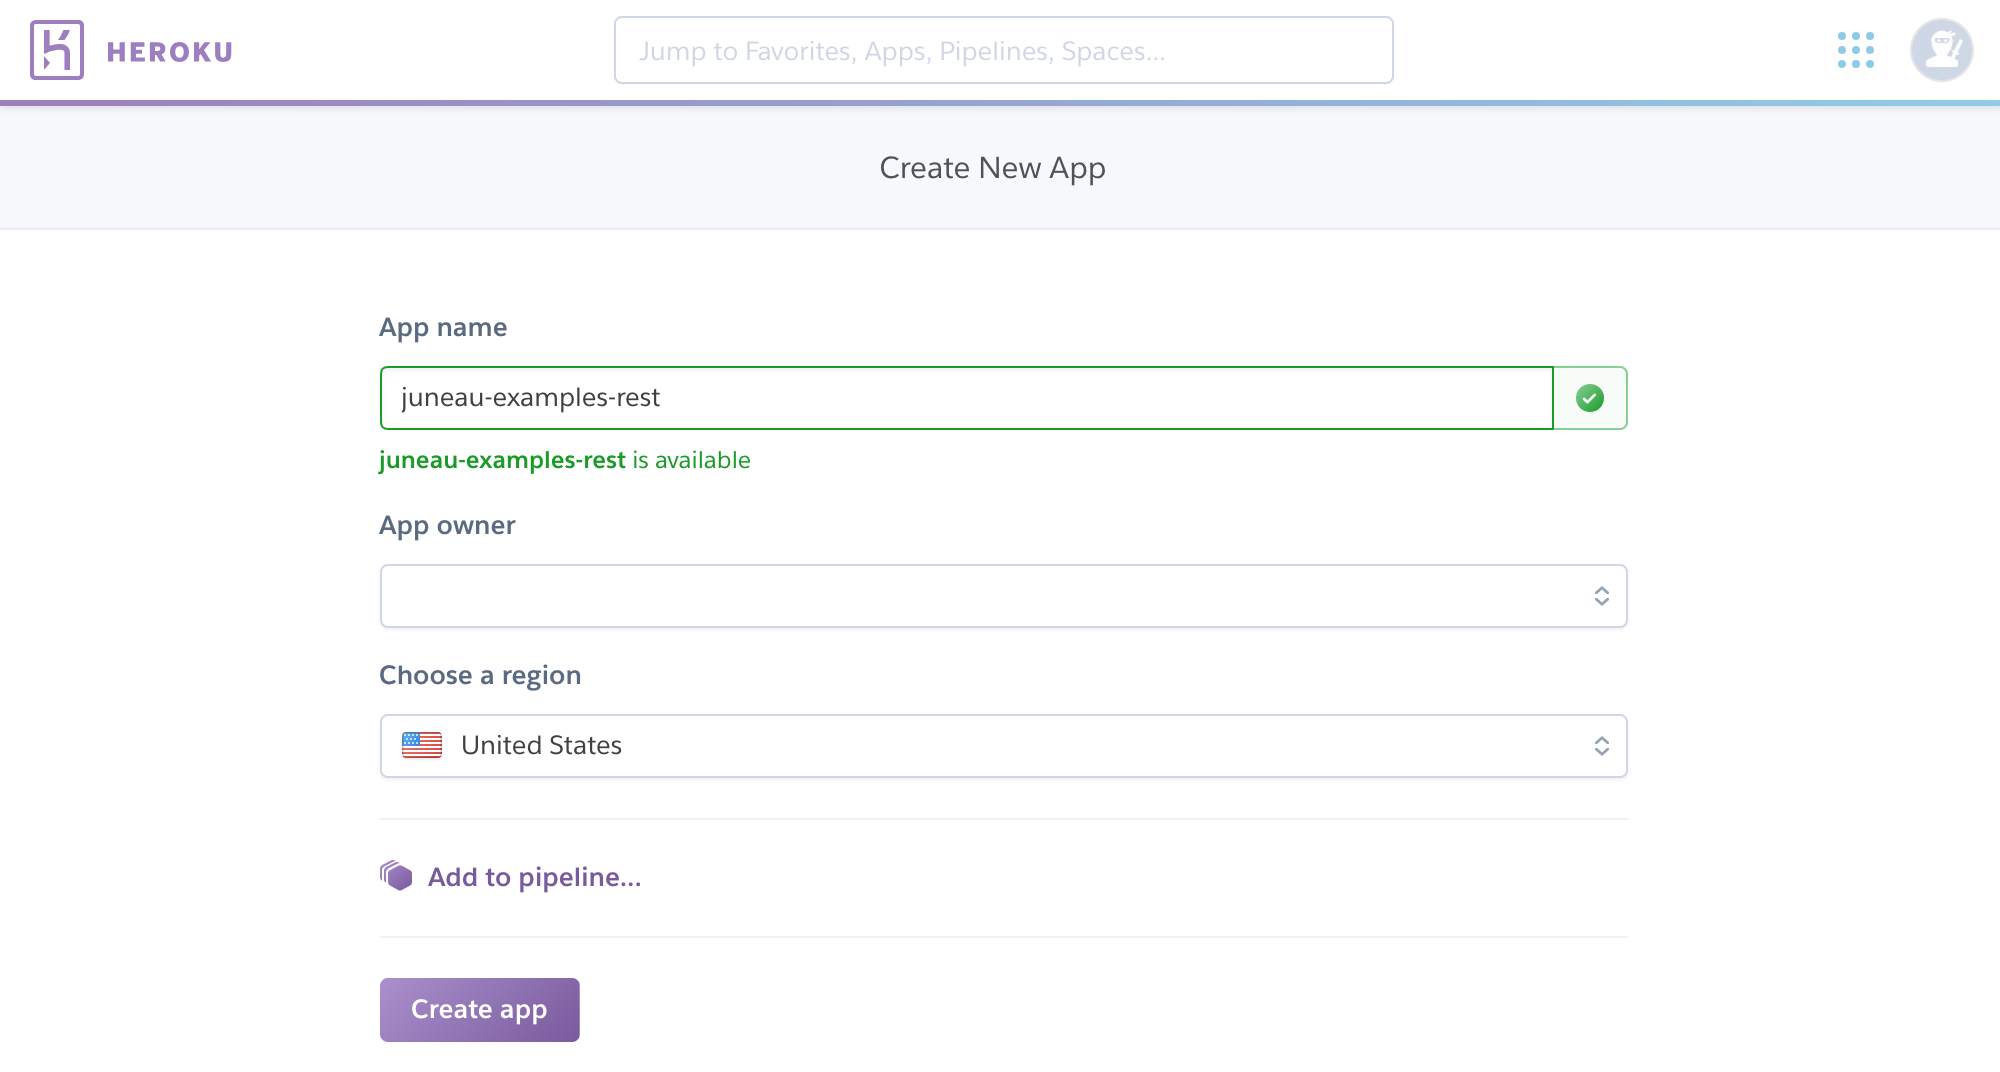Open the nine-dot app switcher grid
The width and height of the screenshot is (2000, 1072).
1855,50
